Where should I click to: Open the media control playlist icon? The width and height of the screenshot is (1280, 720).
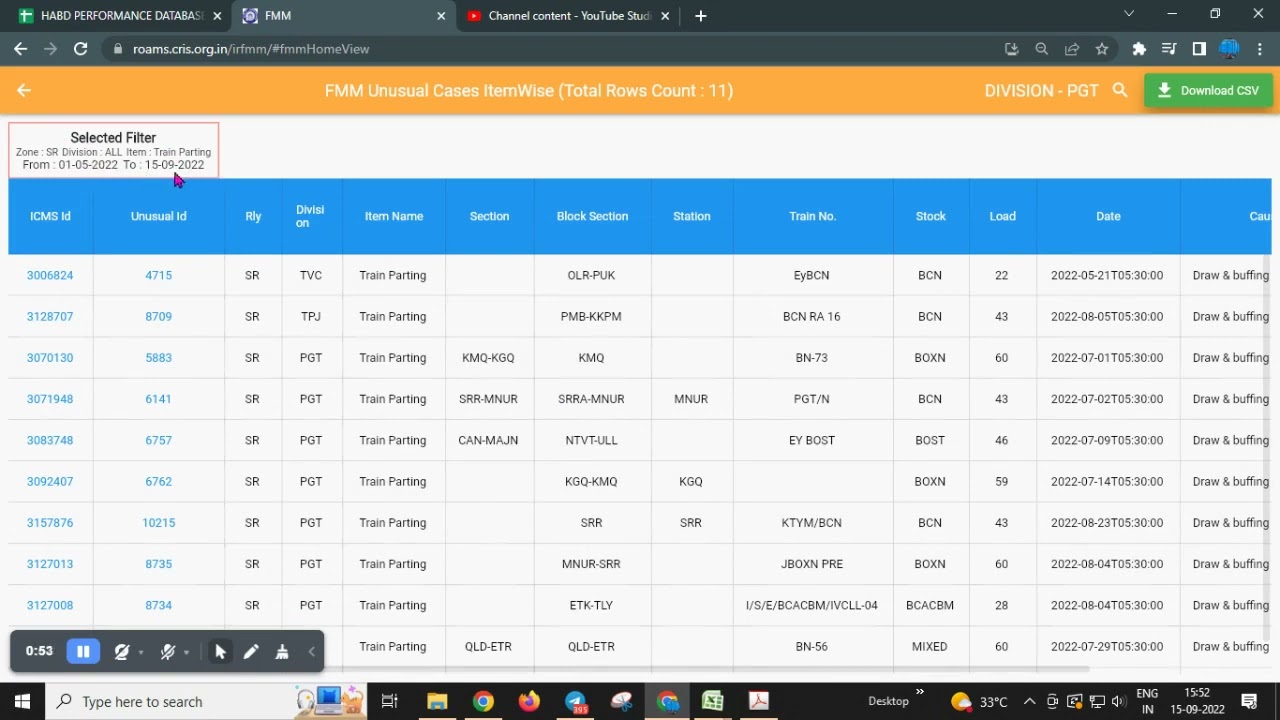point(1169,48)
